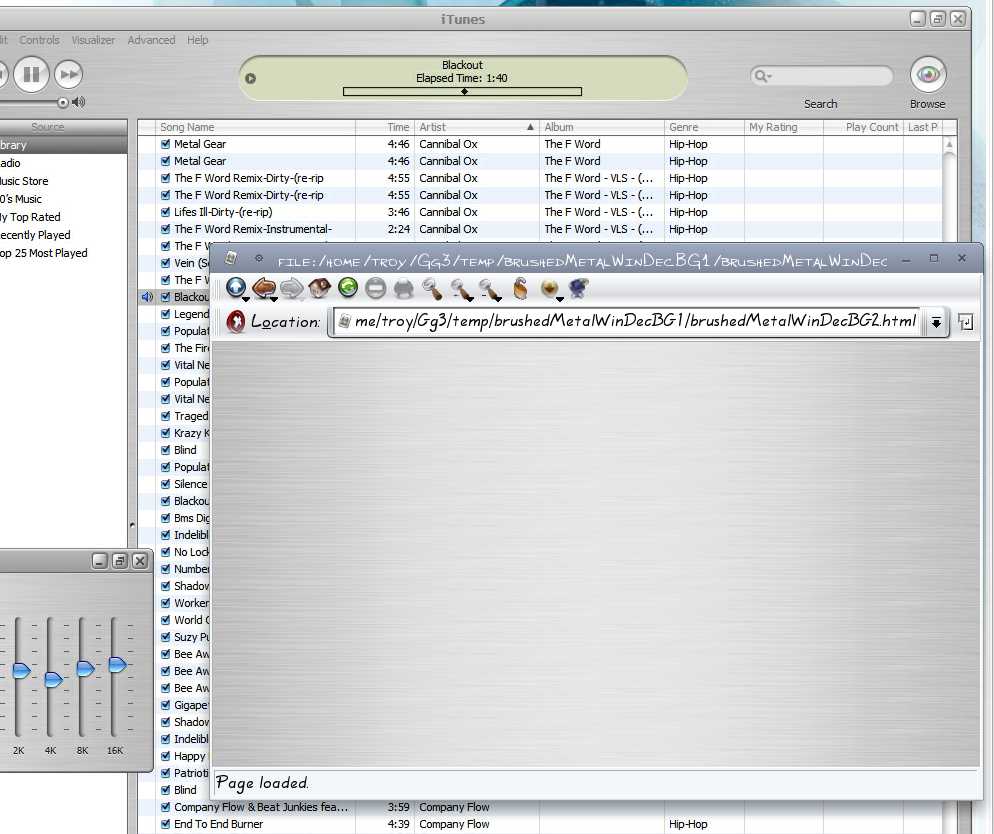Click the Go button right of Location bar
Viewport: 994px width, 834px height.
pos(965,322)
